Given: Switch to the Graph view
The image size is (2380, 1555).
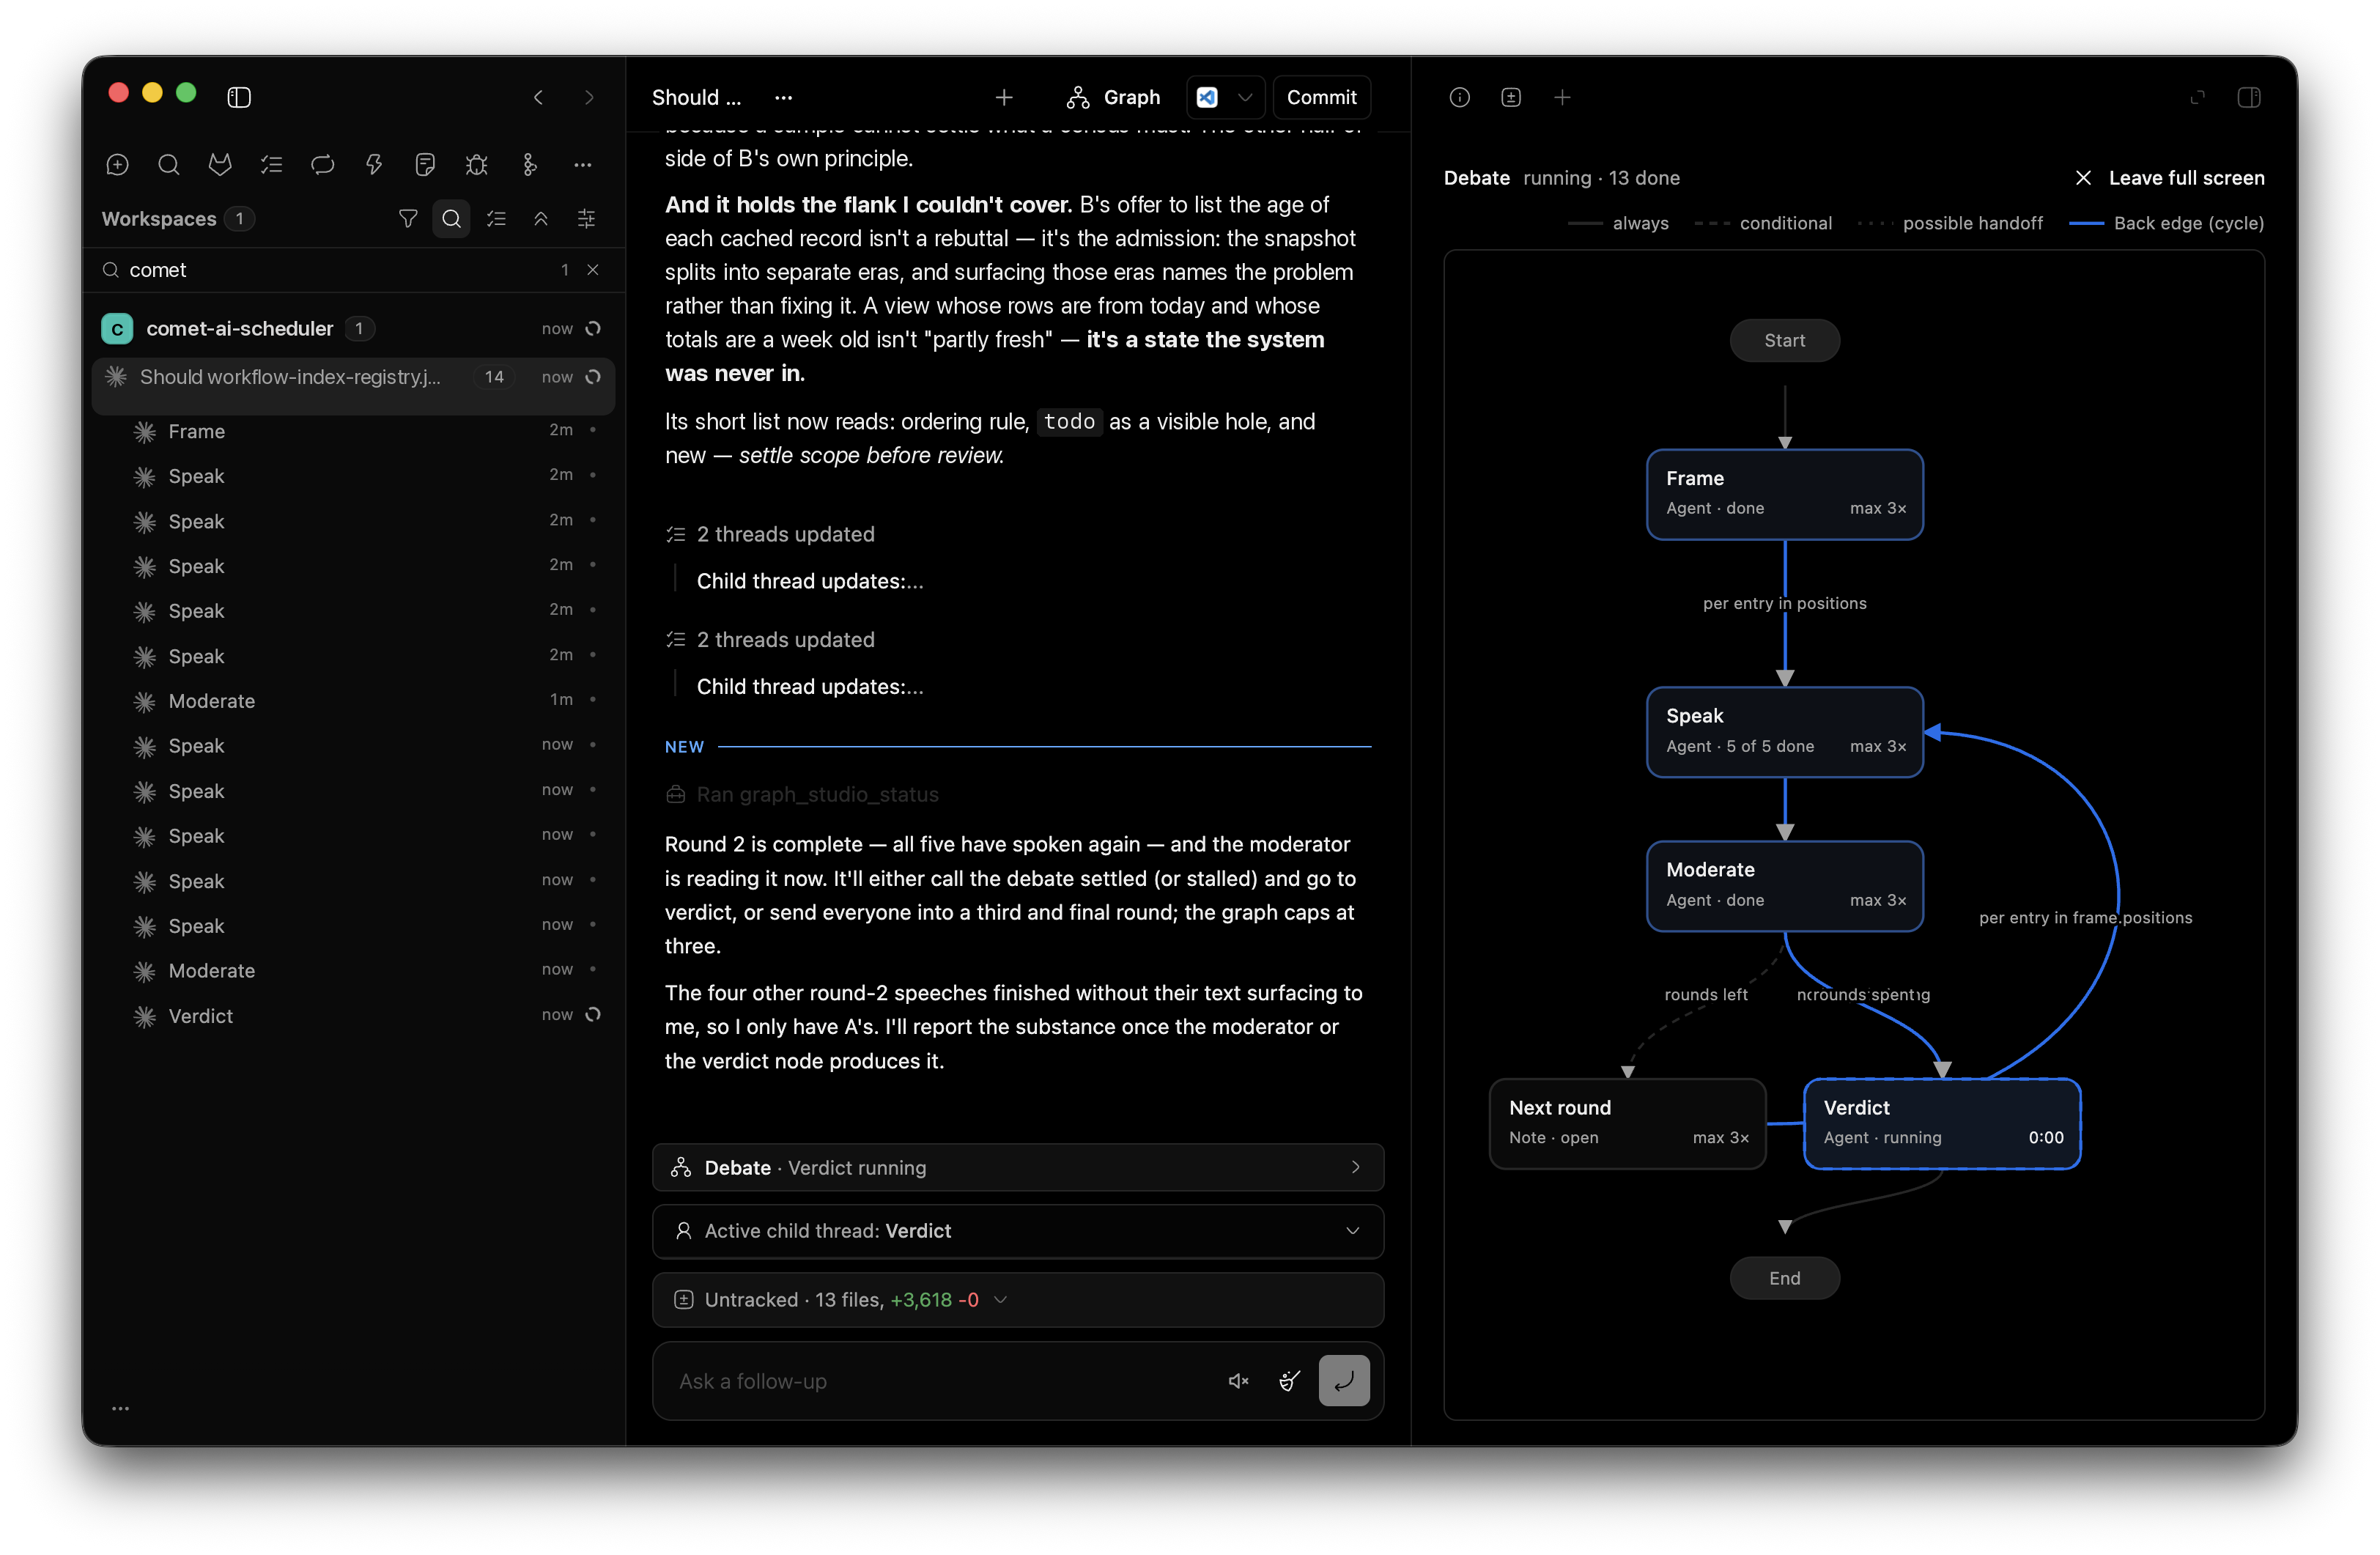Looking at the screenshot, I should pyautogui.click(x=1113, y=97).
